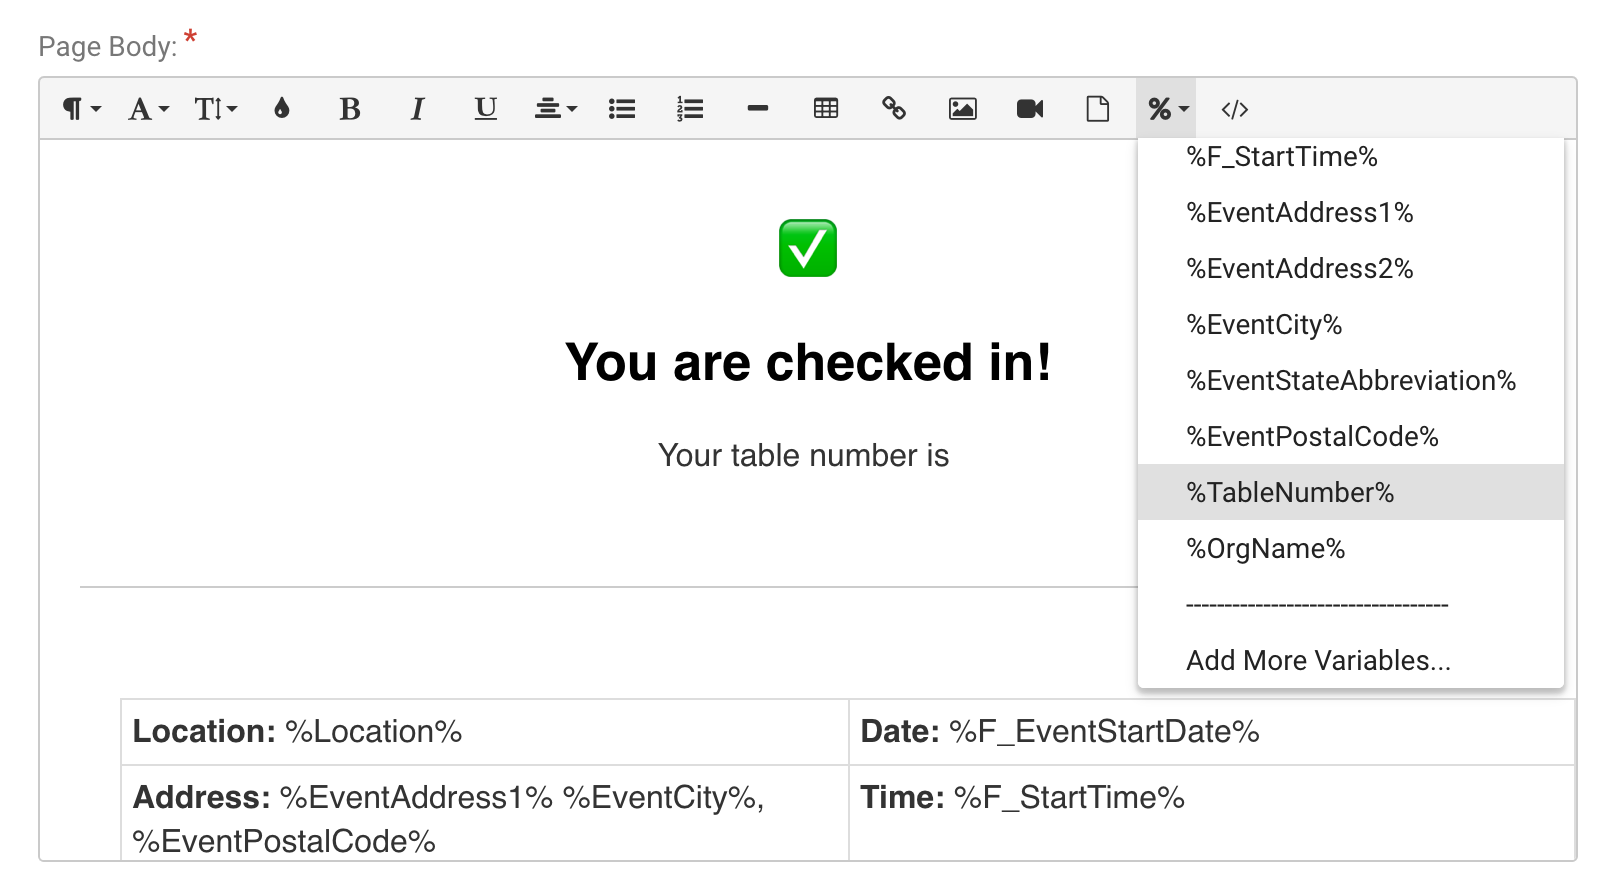Choose %EventPostalCode% from variables menu
This screenshot has height=896, width=1614.
[x=1351, y=436]
